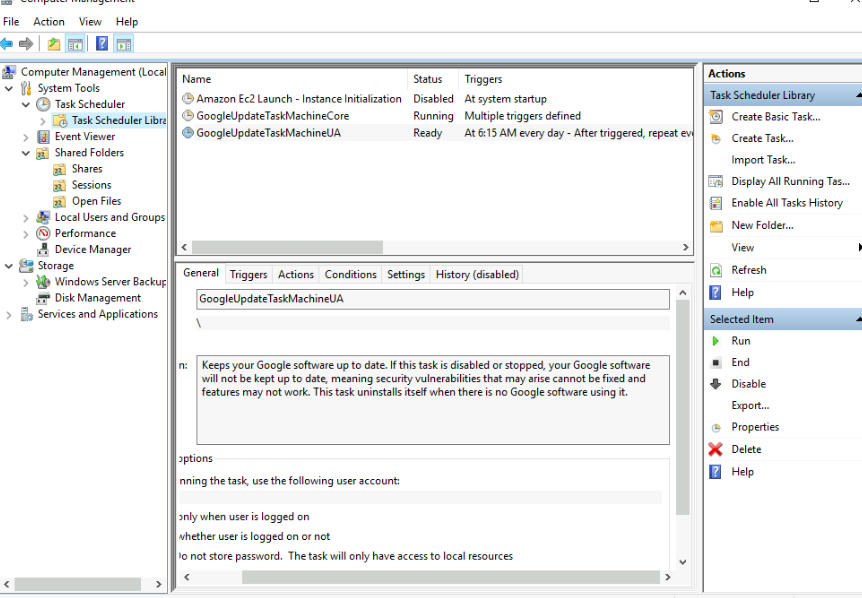Open the Action menu

coord(48,22)
